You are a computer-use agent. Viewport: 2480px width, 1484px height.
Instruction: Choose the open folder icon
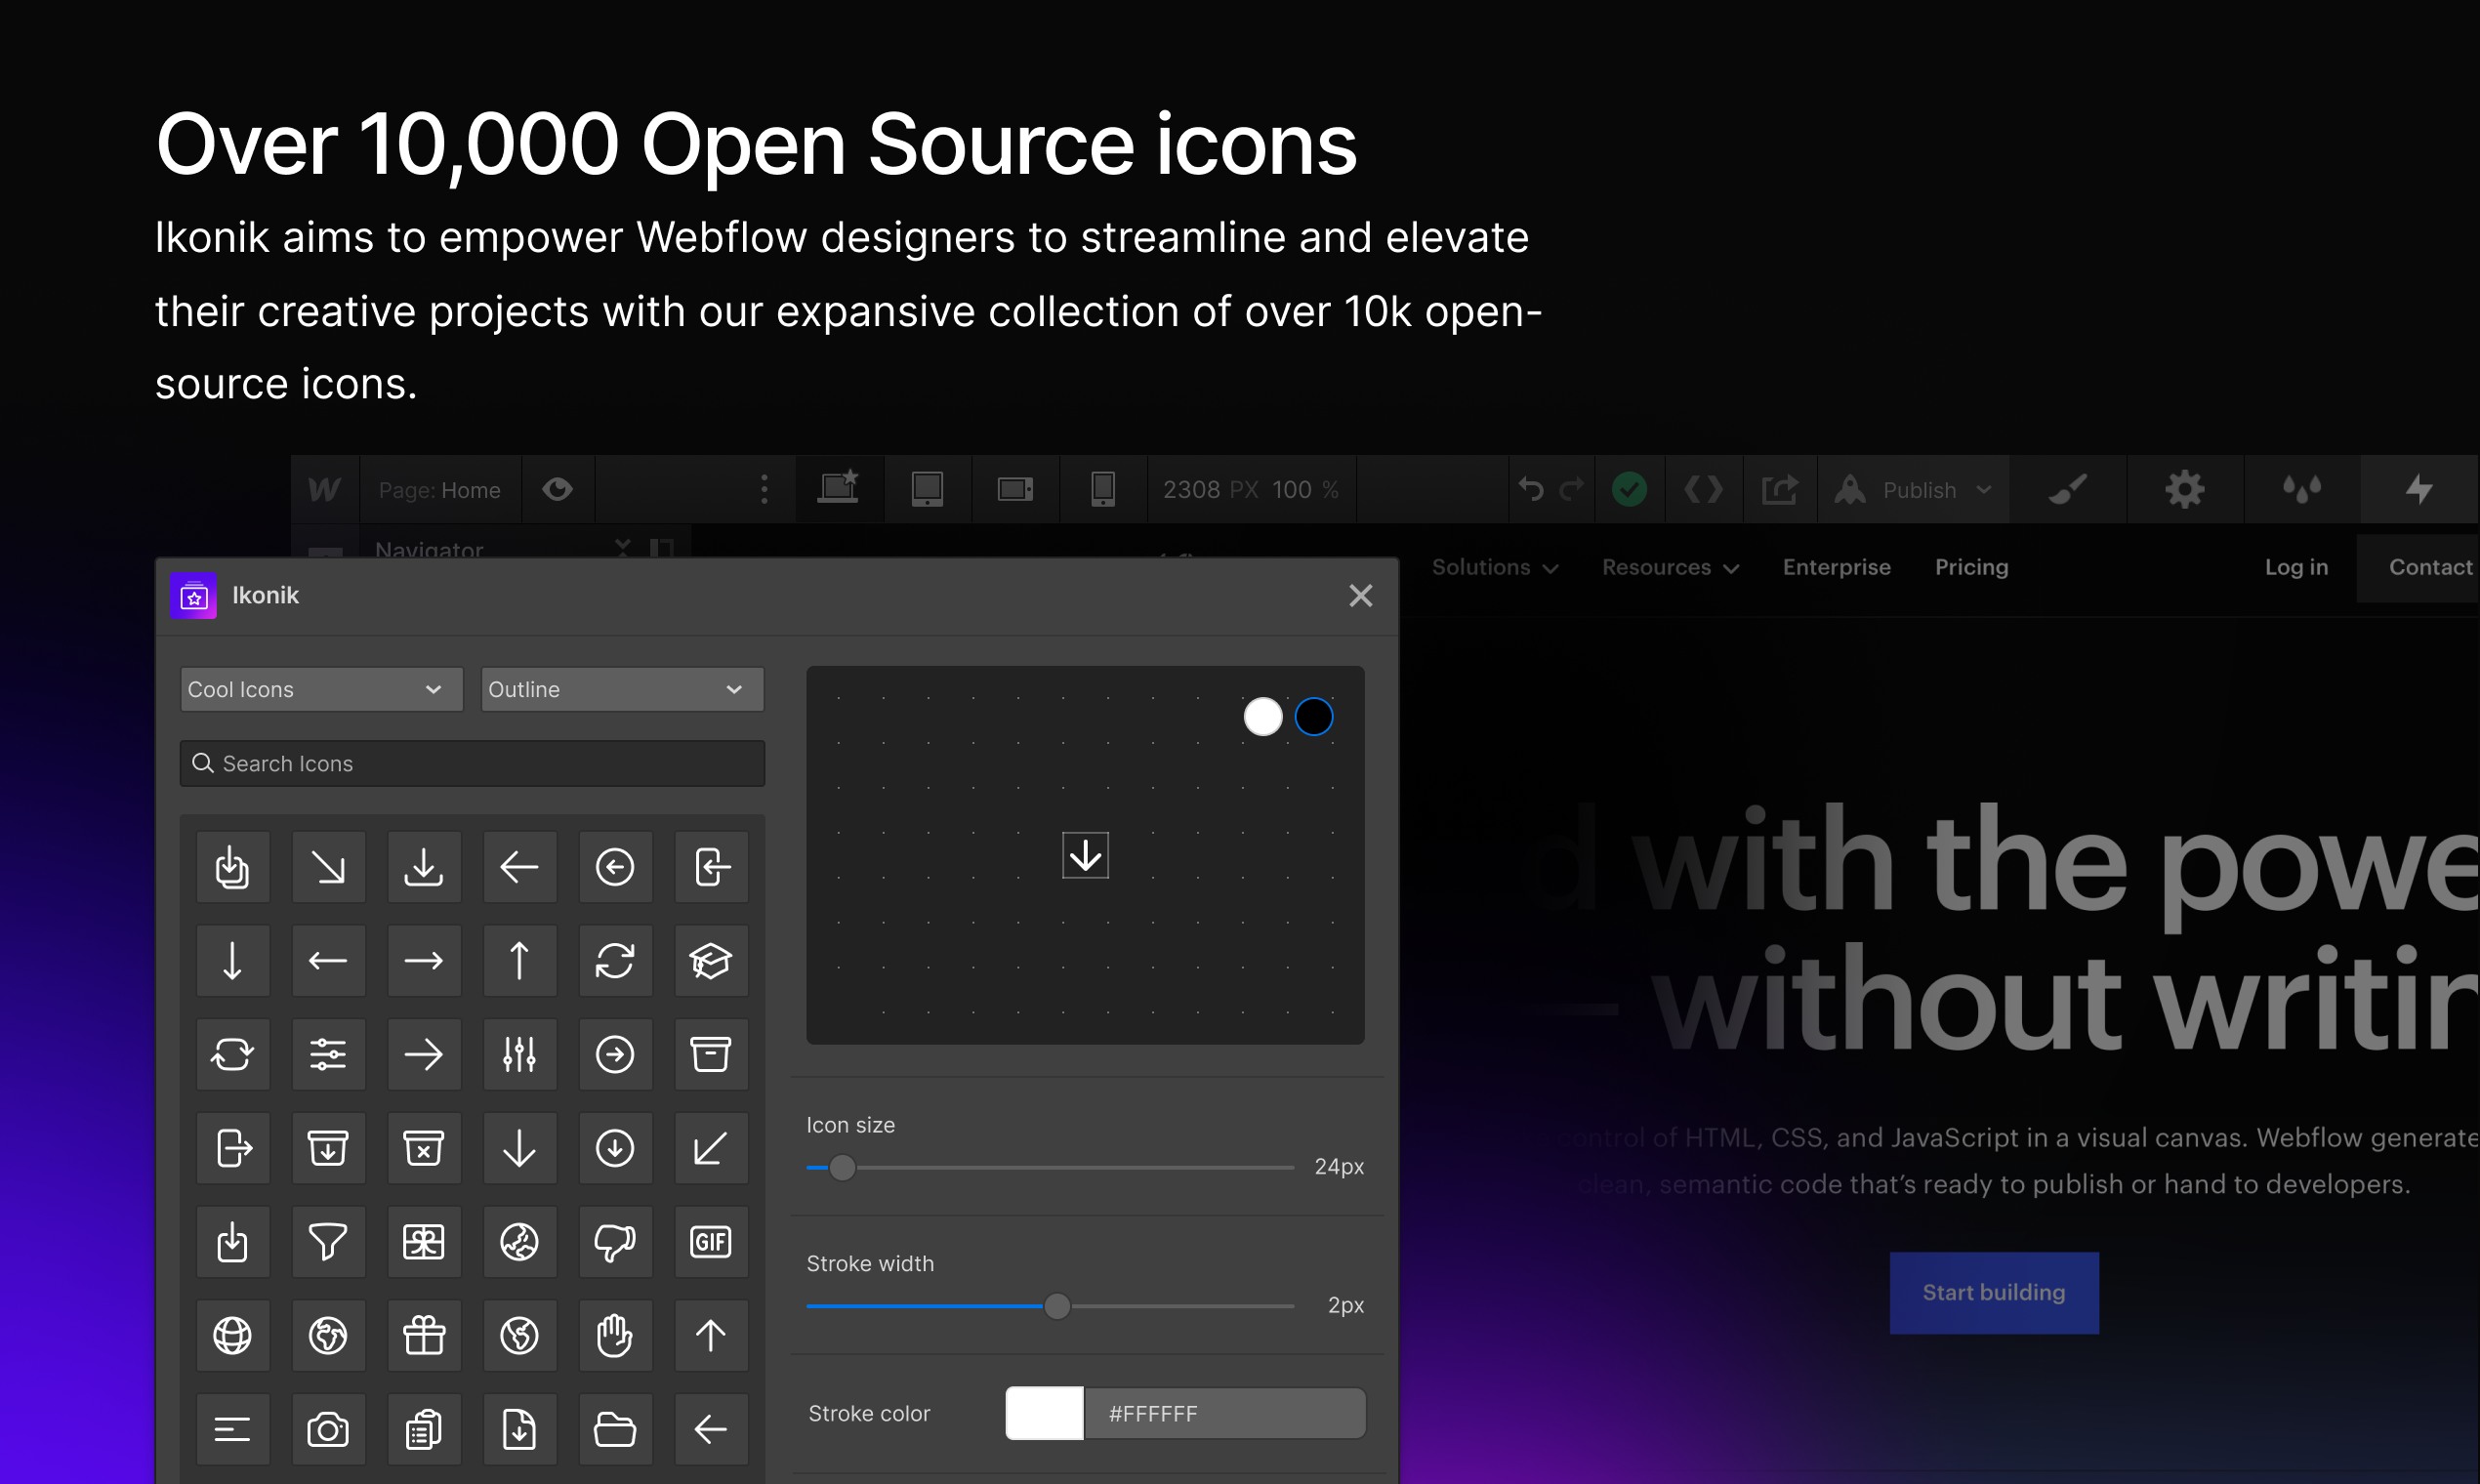(615, 1429)
